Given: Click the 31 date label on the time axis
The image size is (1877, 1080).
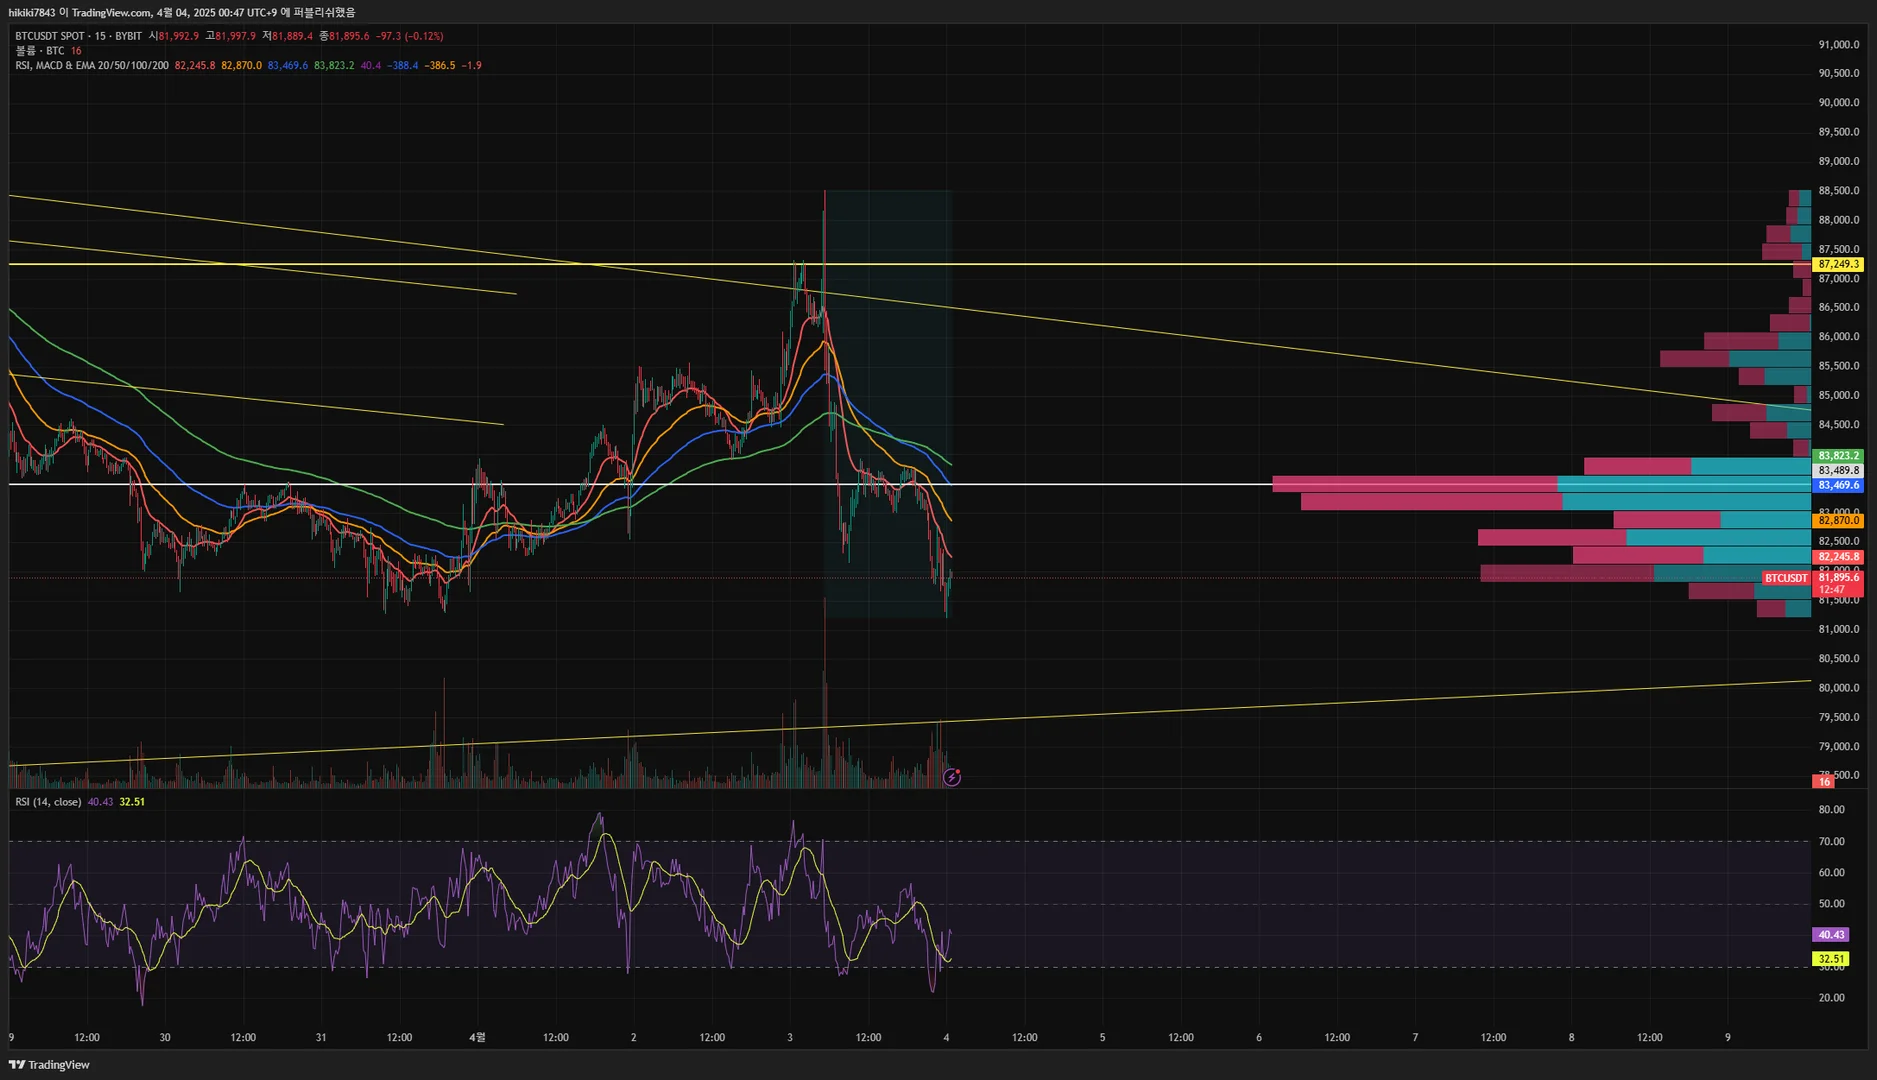Looking at the screenshot, I should (321, 1038).
